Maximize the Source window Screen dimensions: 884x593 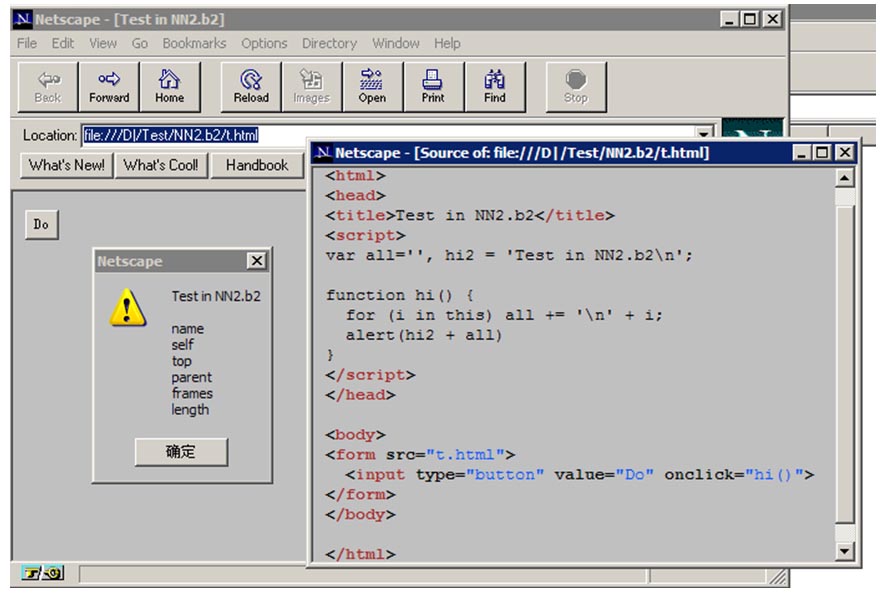click(822, 152)
